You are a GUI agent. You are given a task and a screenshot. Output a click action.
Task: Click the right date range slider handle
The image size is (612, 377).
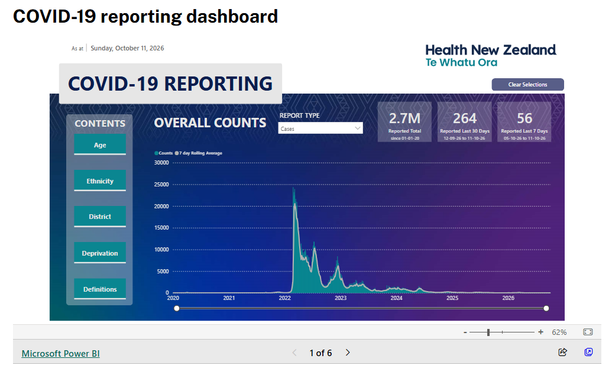click(546, 308)
